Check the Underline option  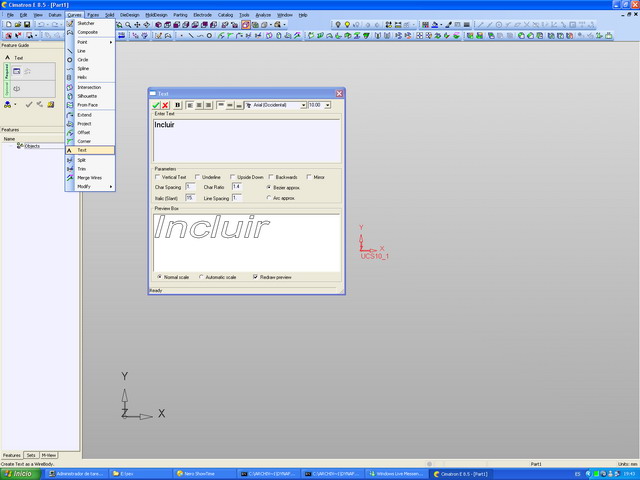(196, 177)
